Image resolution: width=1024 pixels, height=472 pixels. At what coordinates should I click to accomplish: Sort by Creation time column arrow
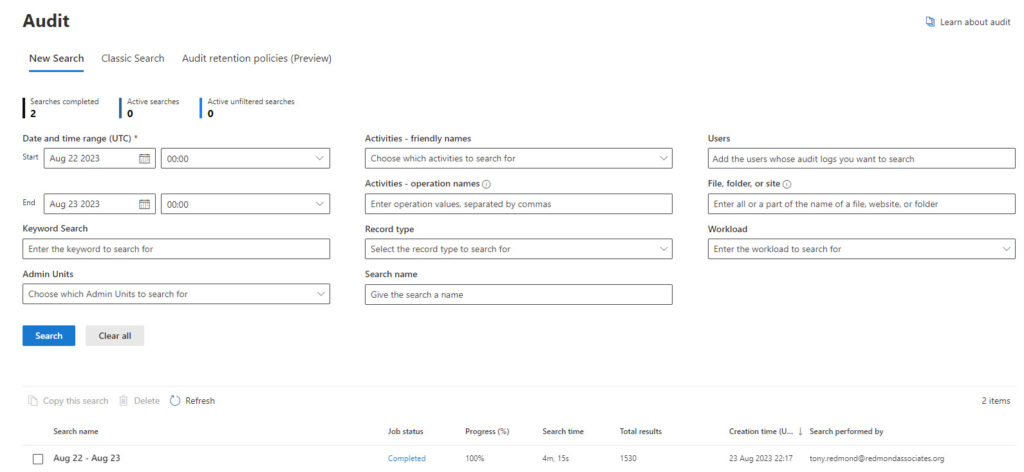click(x=801, y=432)
